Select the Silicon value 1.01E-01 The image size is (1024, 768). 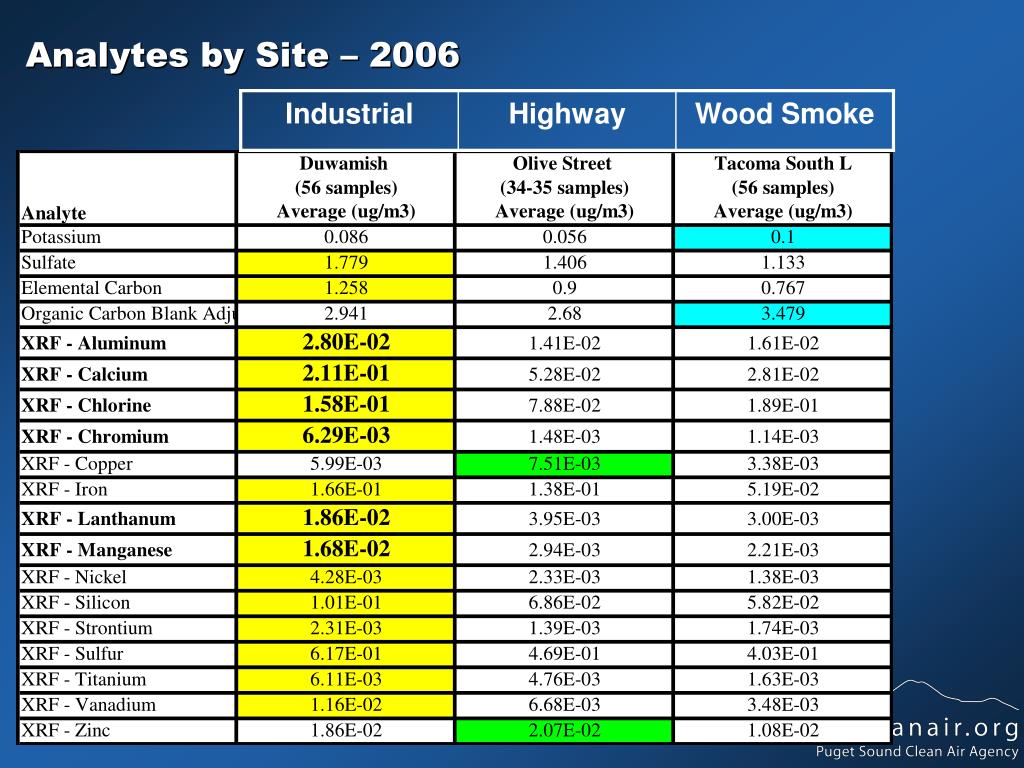pyautogui.click(x=345, y=603)
